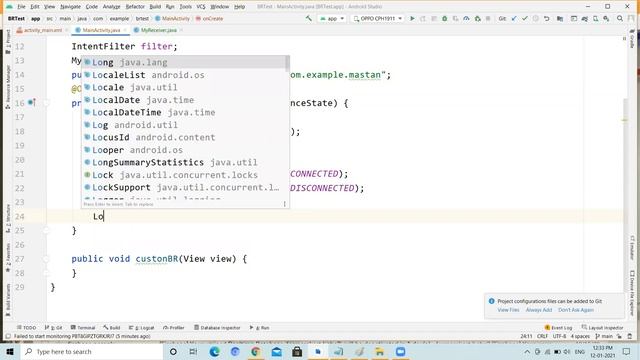The width and height of the screenshot is (640, 360).
Task: Choose the Looper android.os suggestion
Action: point(185,150)
